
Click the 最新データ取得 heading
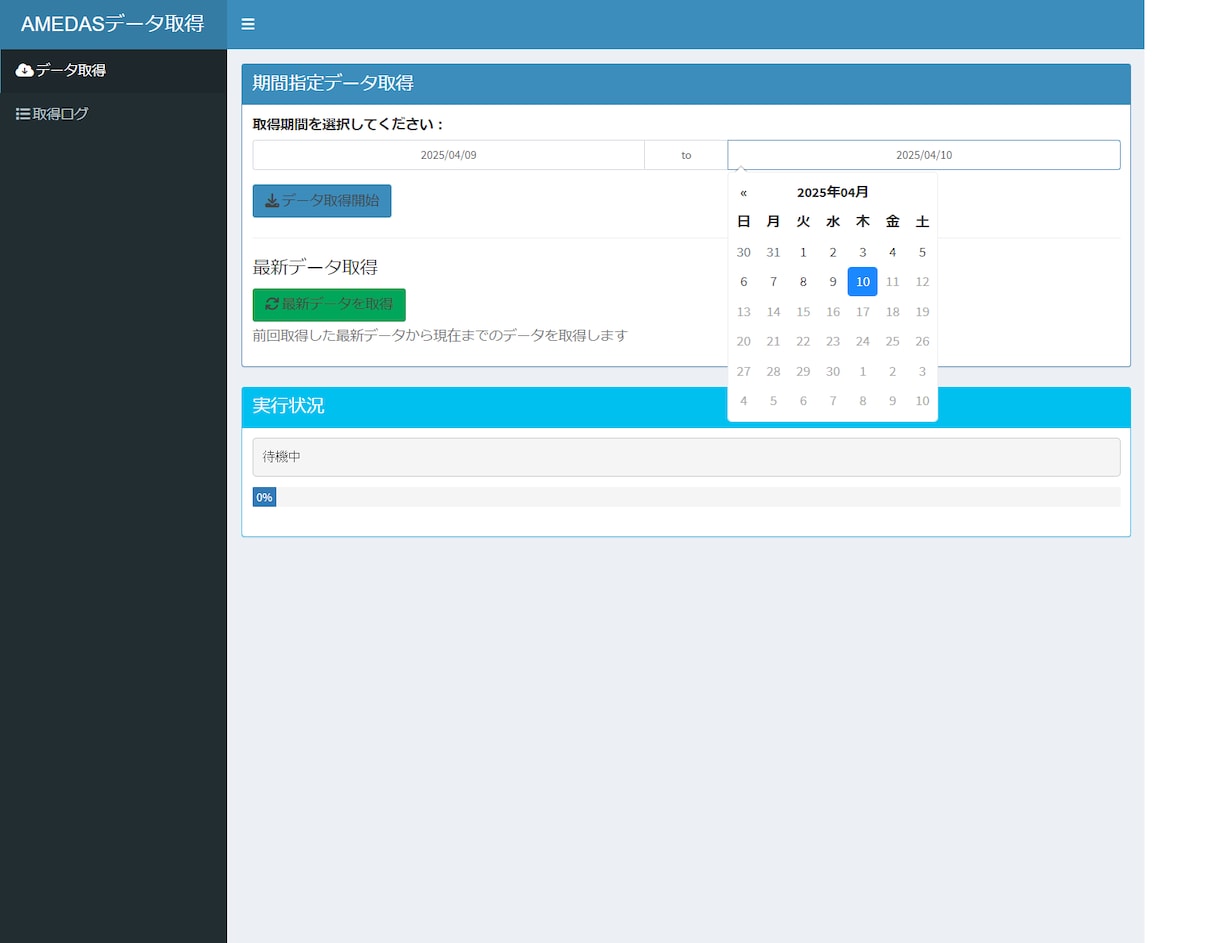315,267
